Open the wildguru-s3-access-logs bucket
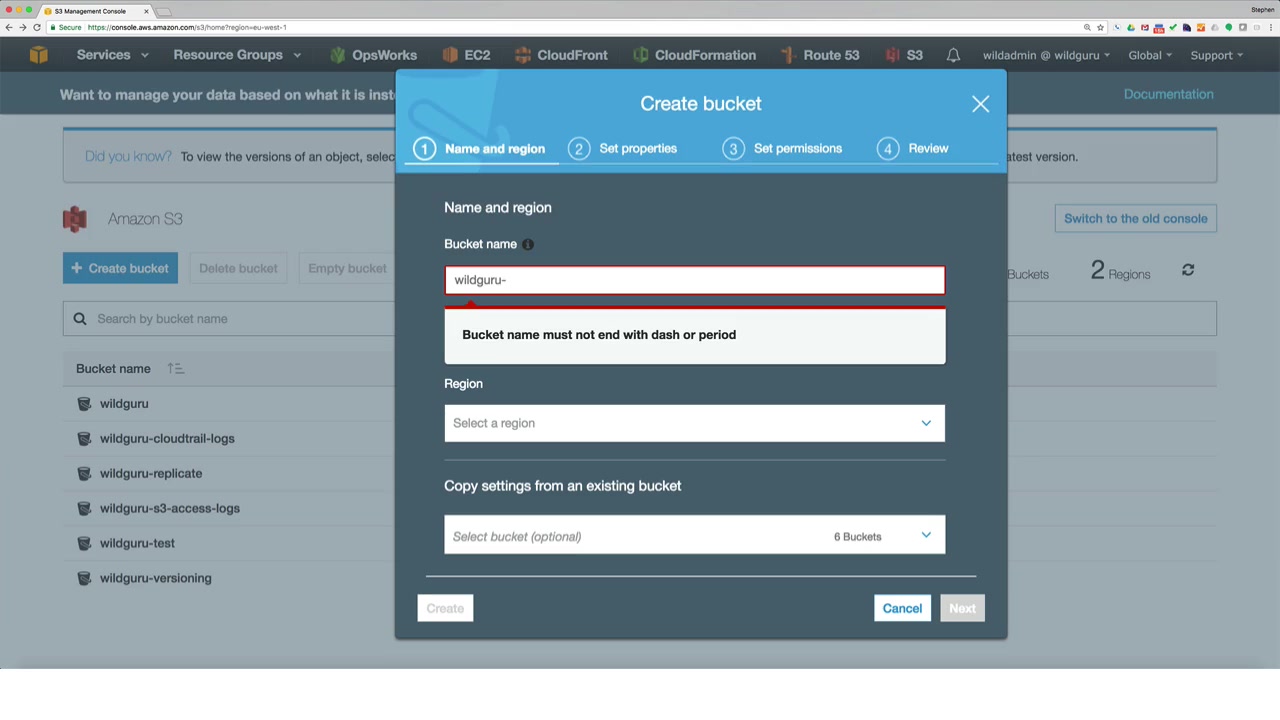 click(170, 509)
